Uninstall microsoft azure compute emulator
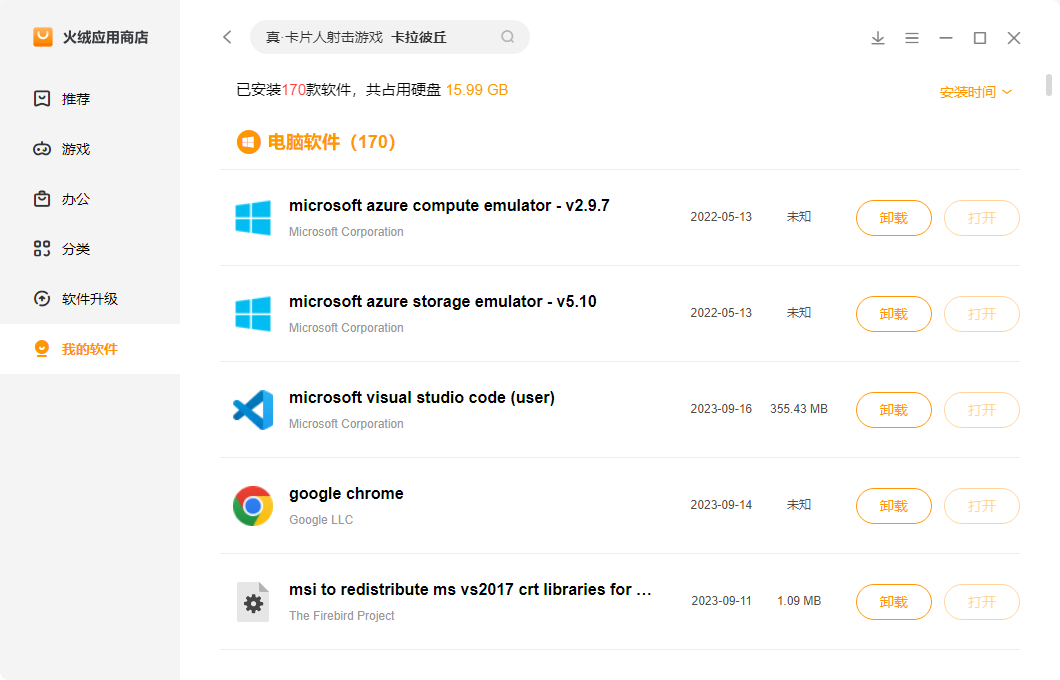 (x=894, y=218)
